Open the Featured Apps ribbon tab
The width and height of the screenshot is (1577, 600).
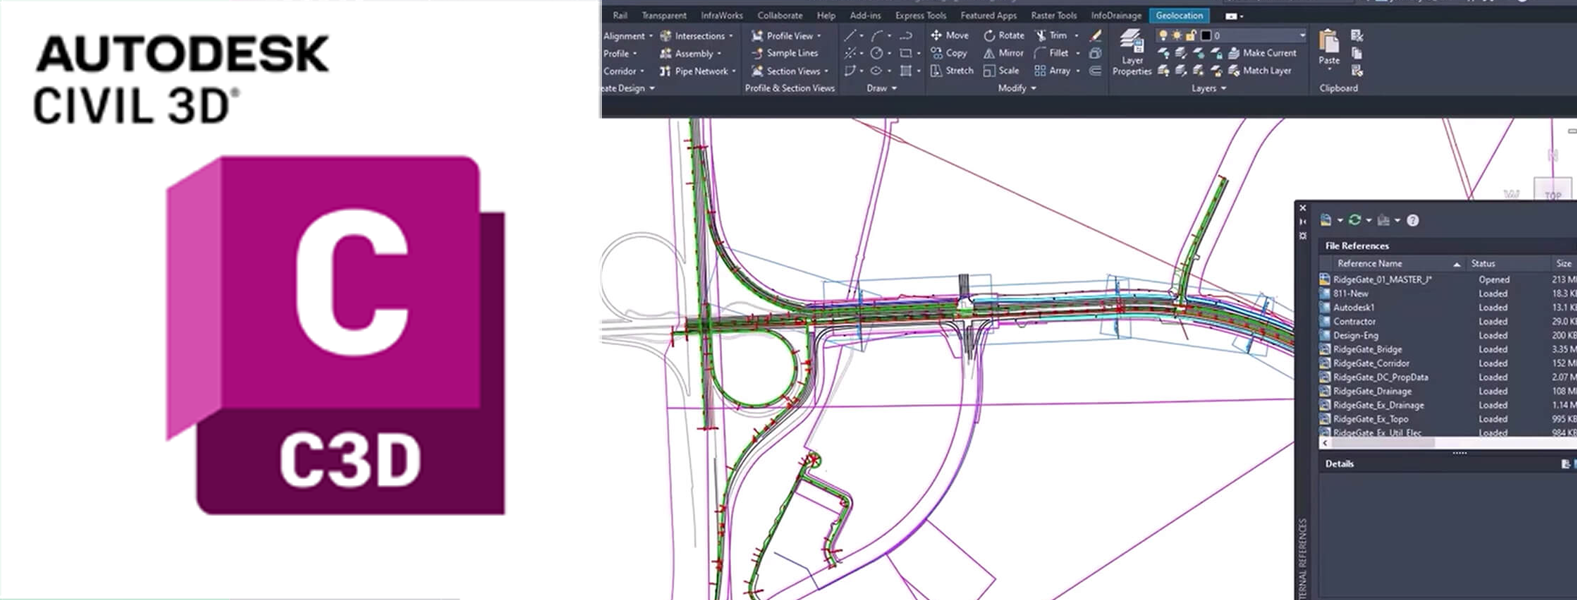pos(988,15)
